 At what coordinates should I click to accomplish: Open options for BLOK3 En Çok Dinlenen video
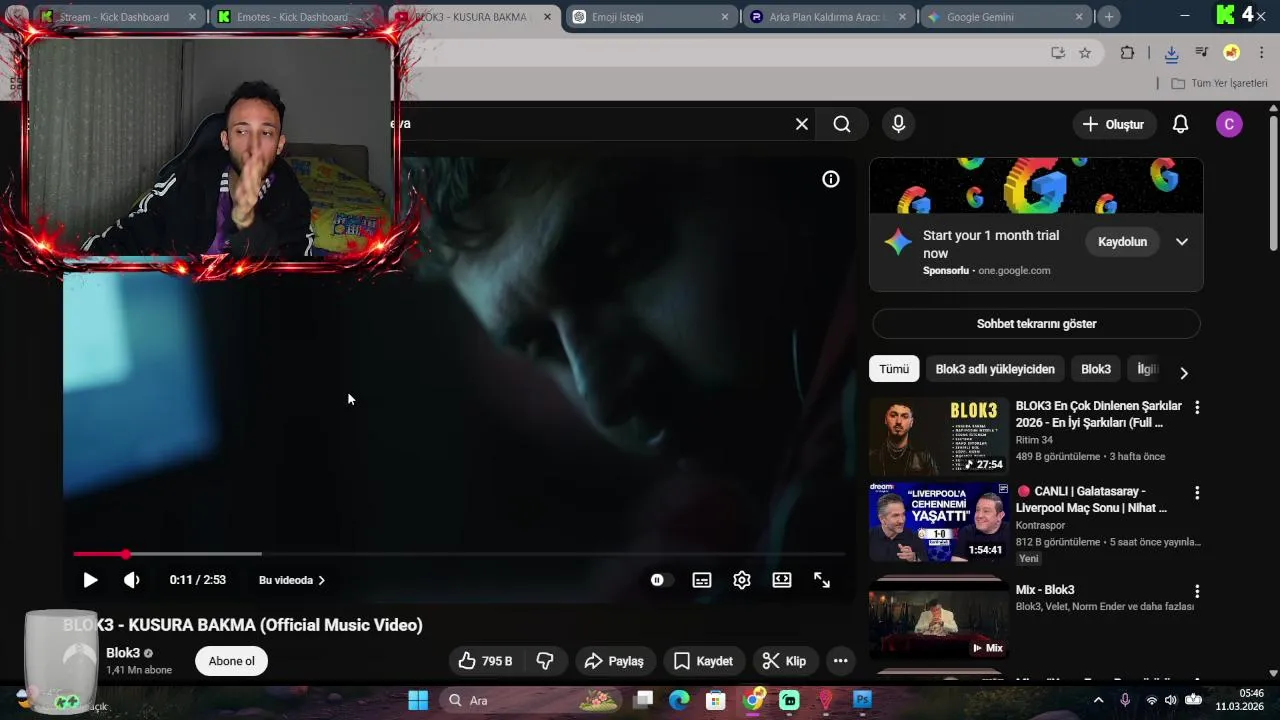pos(1197,408)
